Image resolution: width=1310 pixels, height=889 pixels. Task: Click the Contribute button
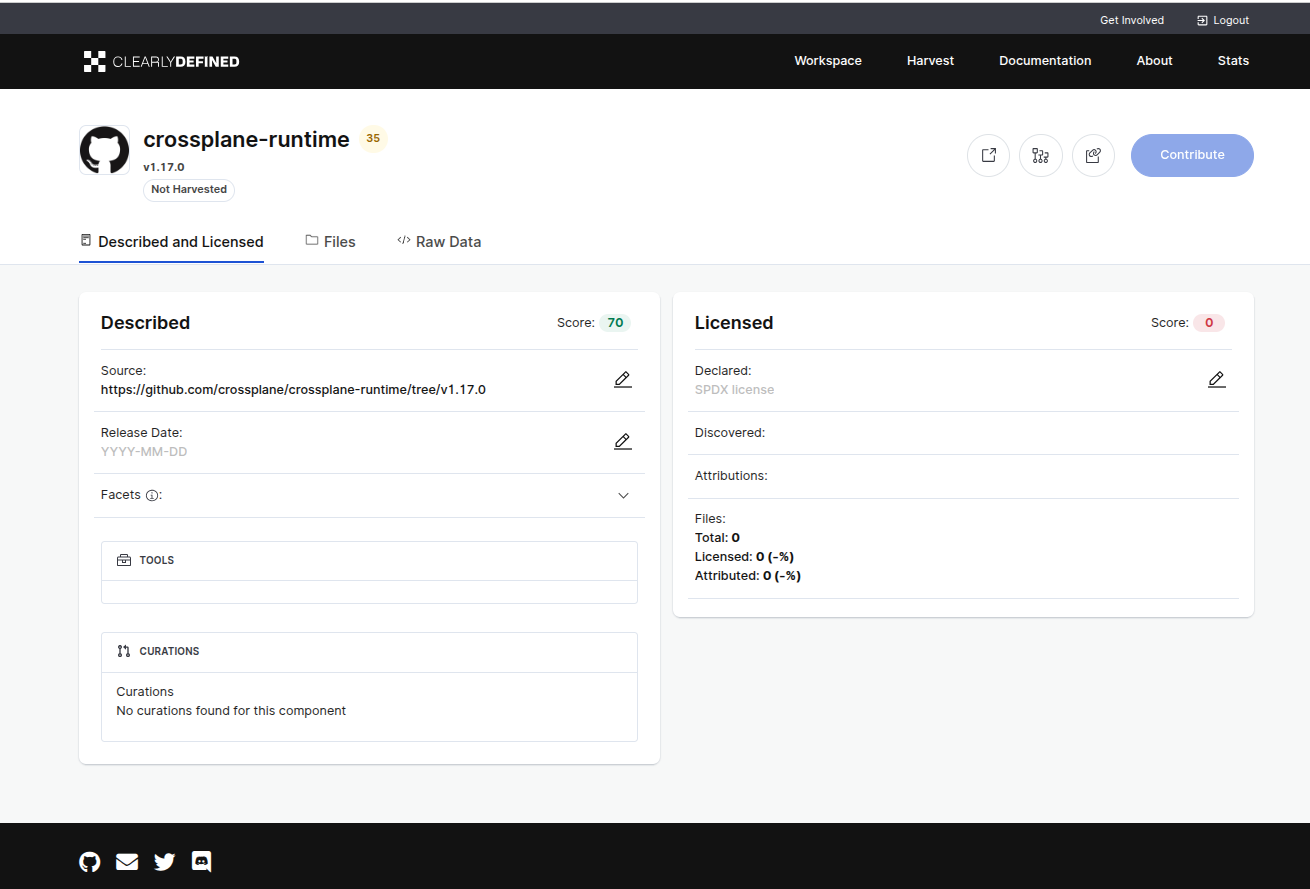[x=1192, y=155]
